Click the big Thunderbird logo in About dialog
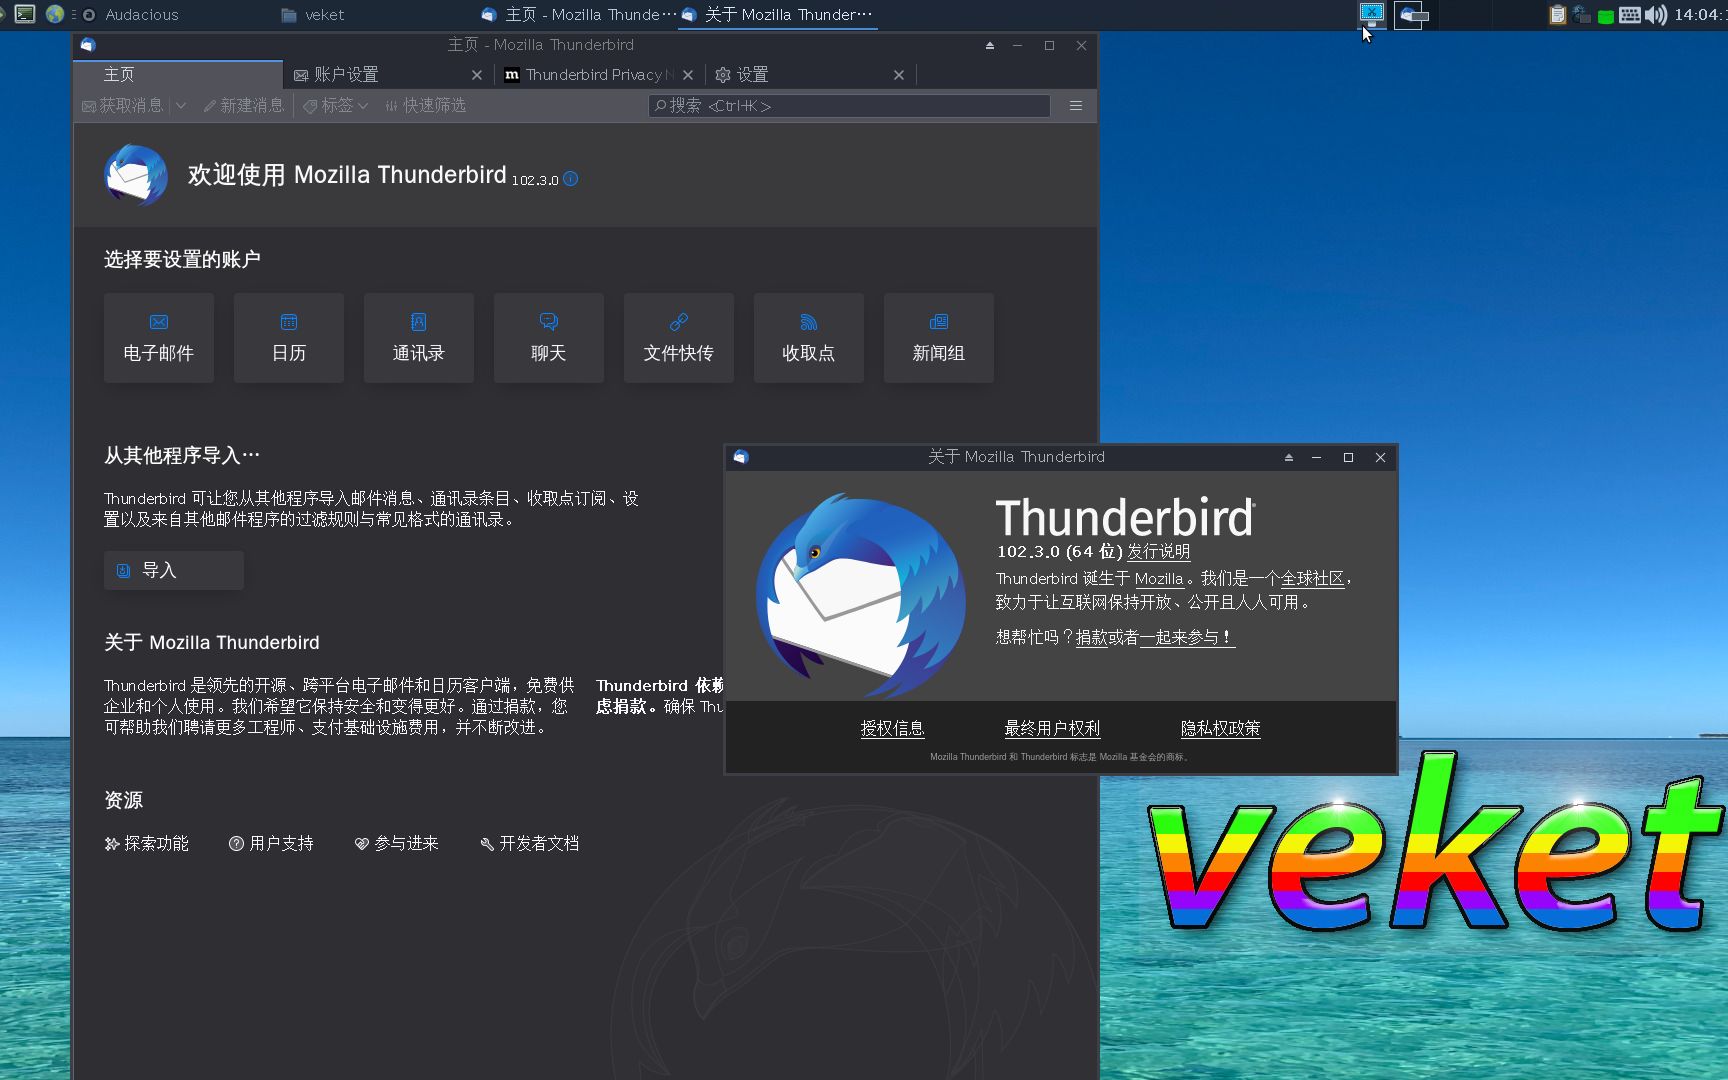The height and width of the screenshot is (1080, 1728). [x=861, y=595]
